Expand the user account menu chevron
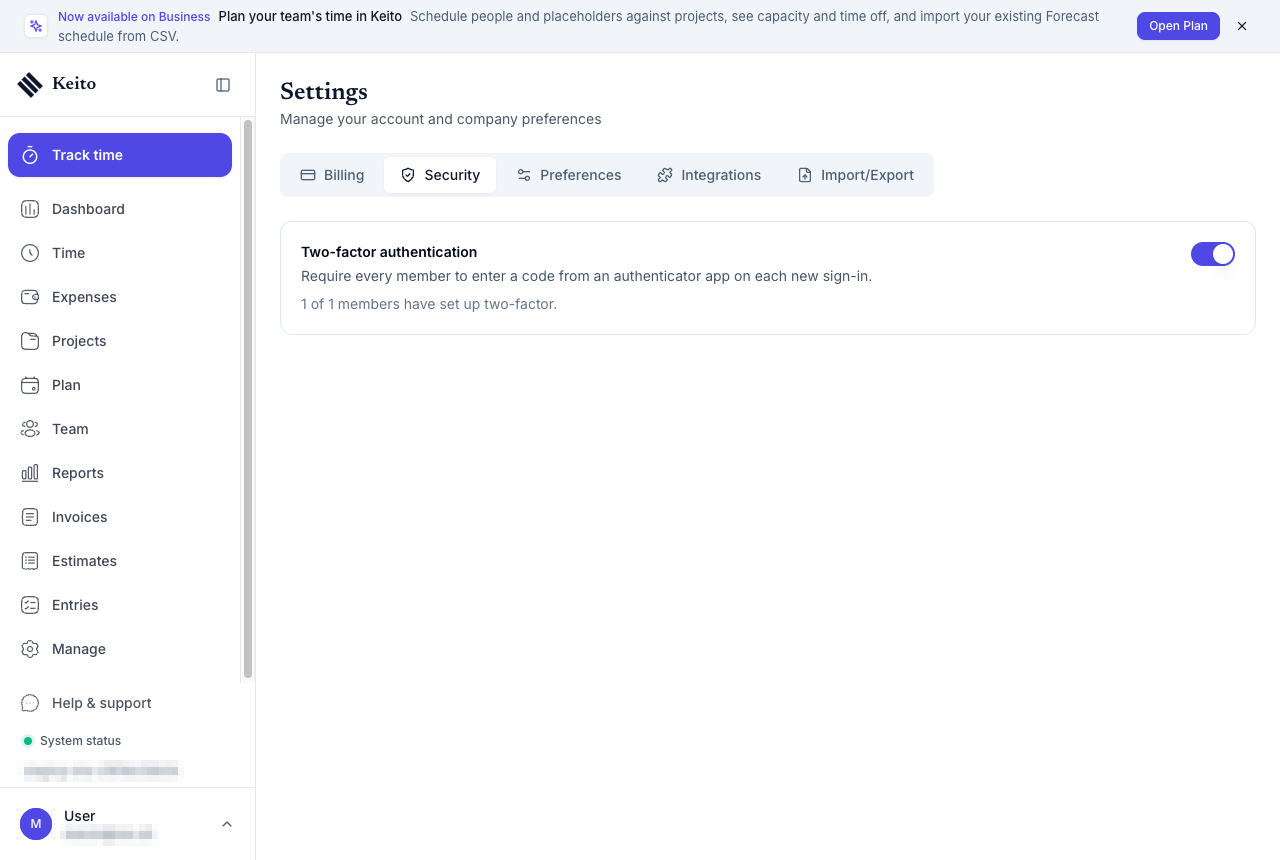Screen dimensions: 1280x860 click(x=227, y=824)
